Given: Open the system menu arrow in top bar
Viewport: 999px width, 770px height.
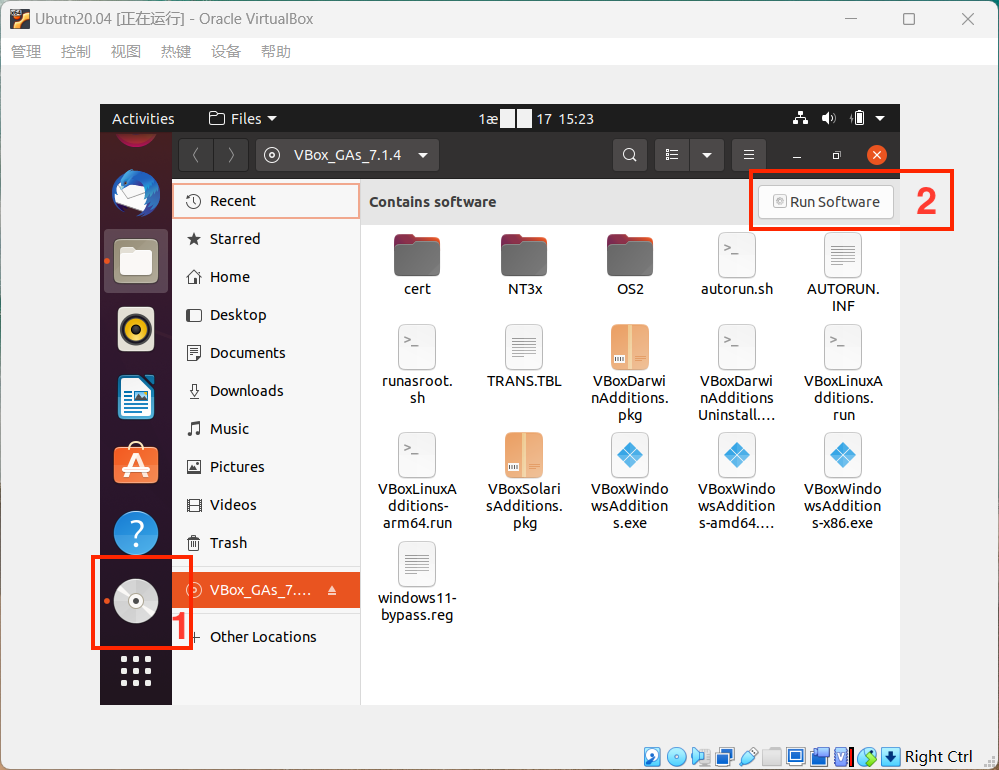Looking at the screenshot, I should pos(880,118).
